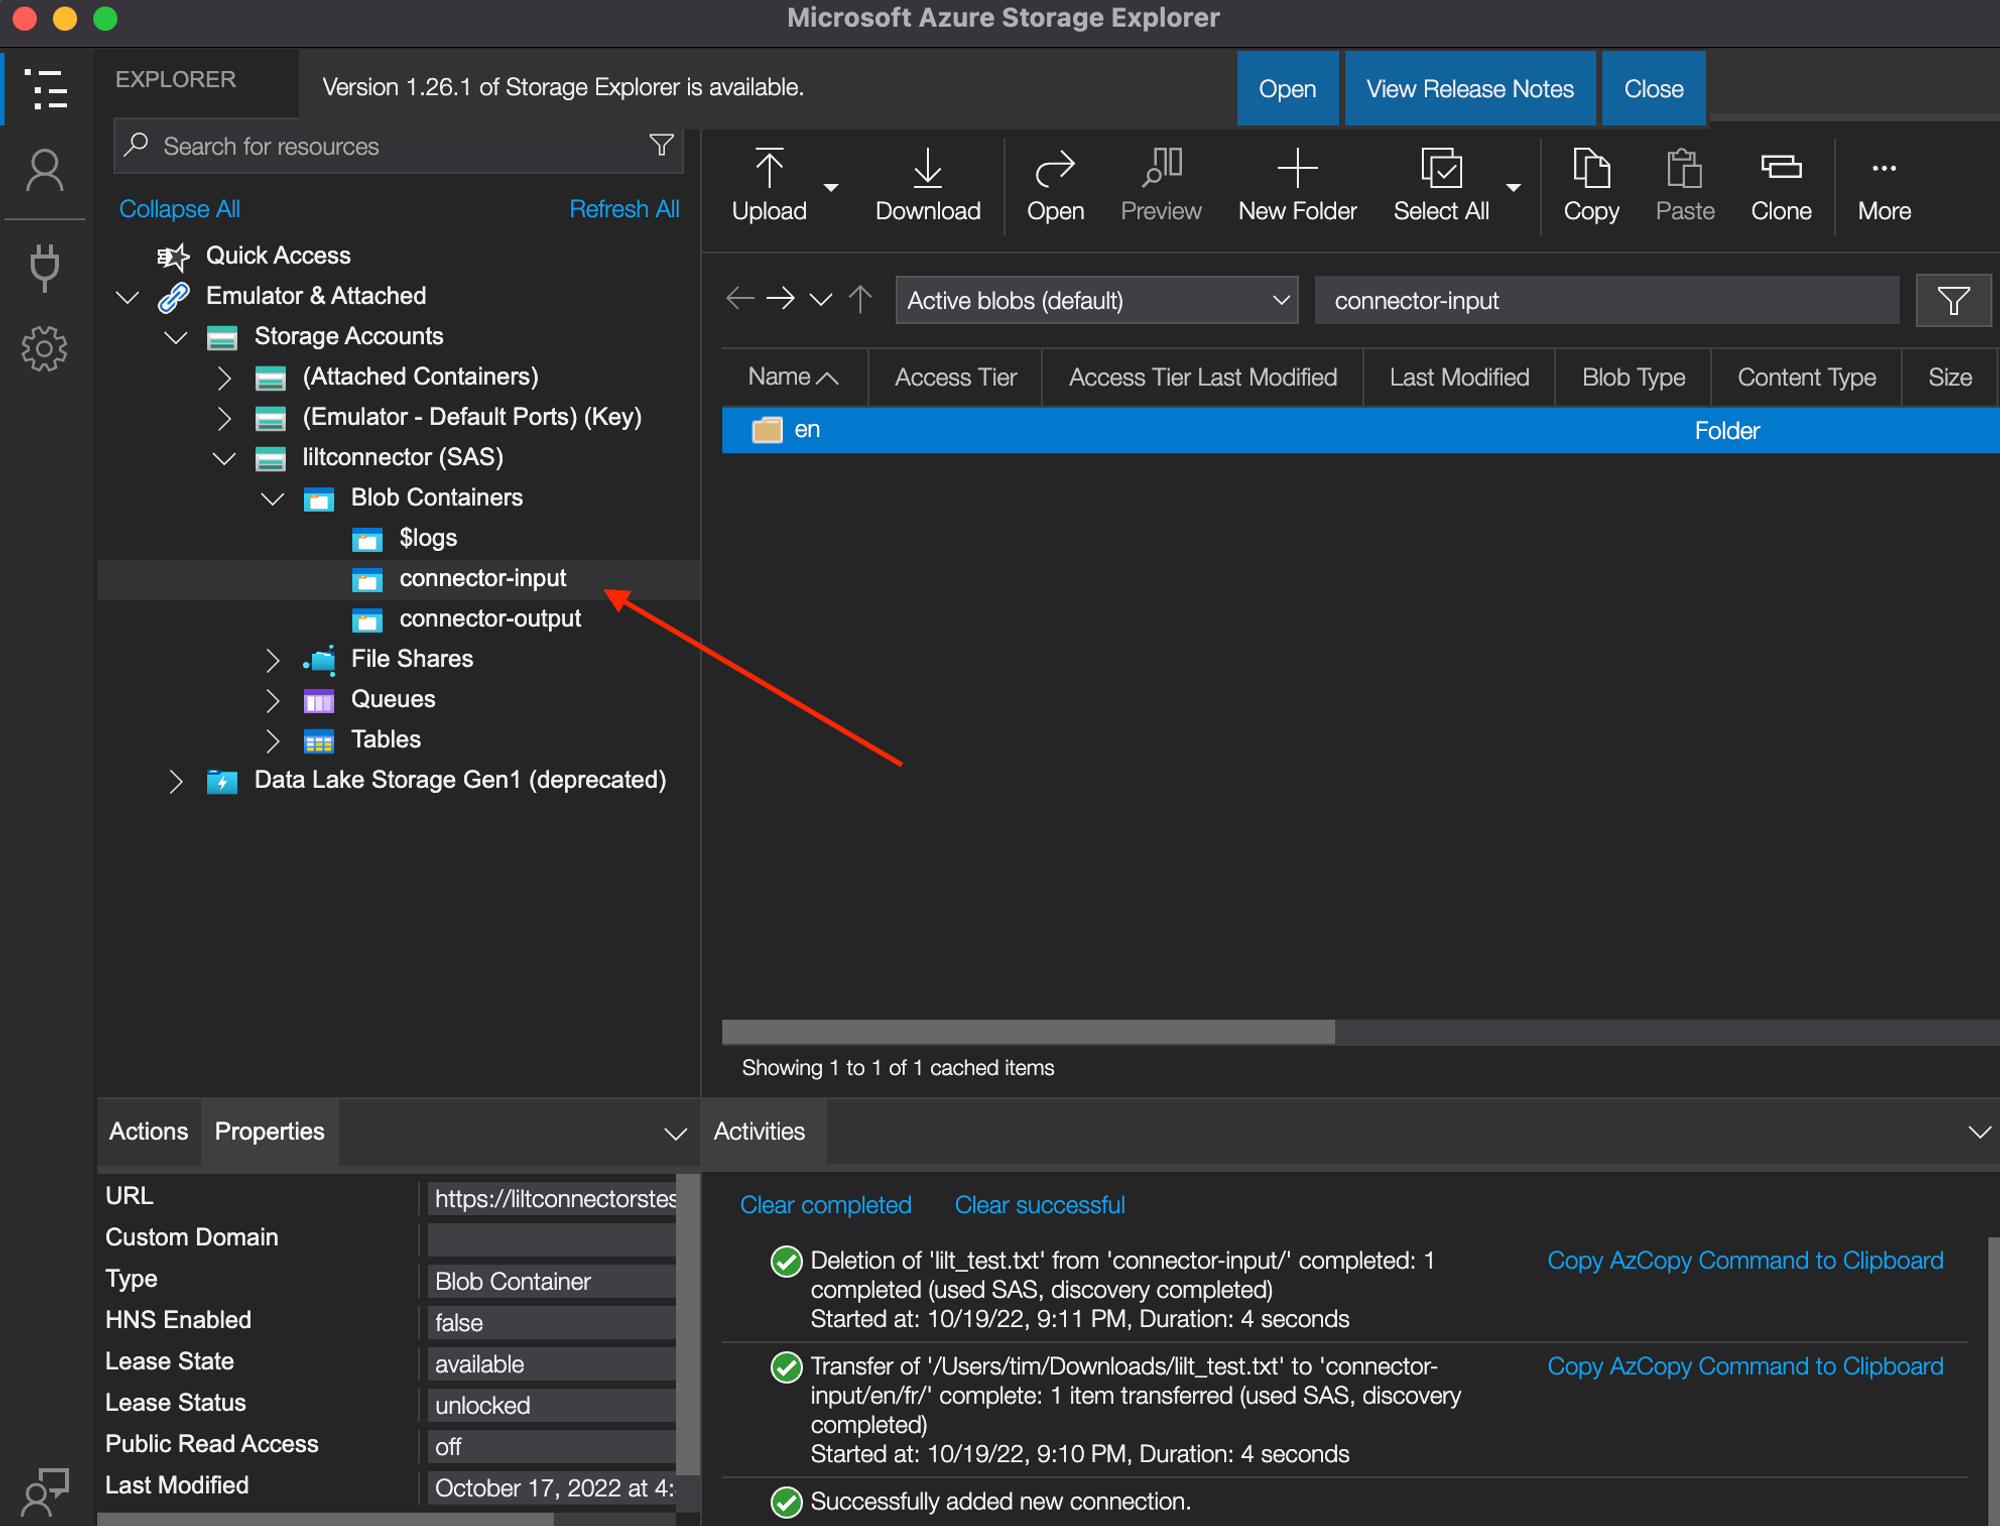
Task: Click the Collapse All link
Action: [x=179, y=209]
